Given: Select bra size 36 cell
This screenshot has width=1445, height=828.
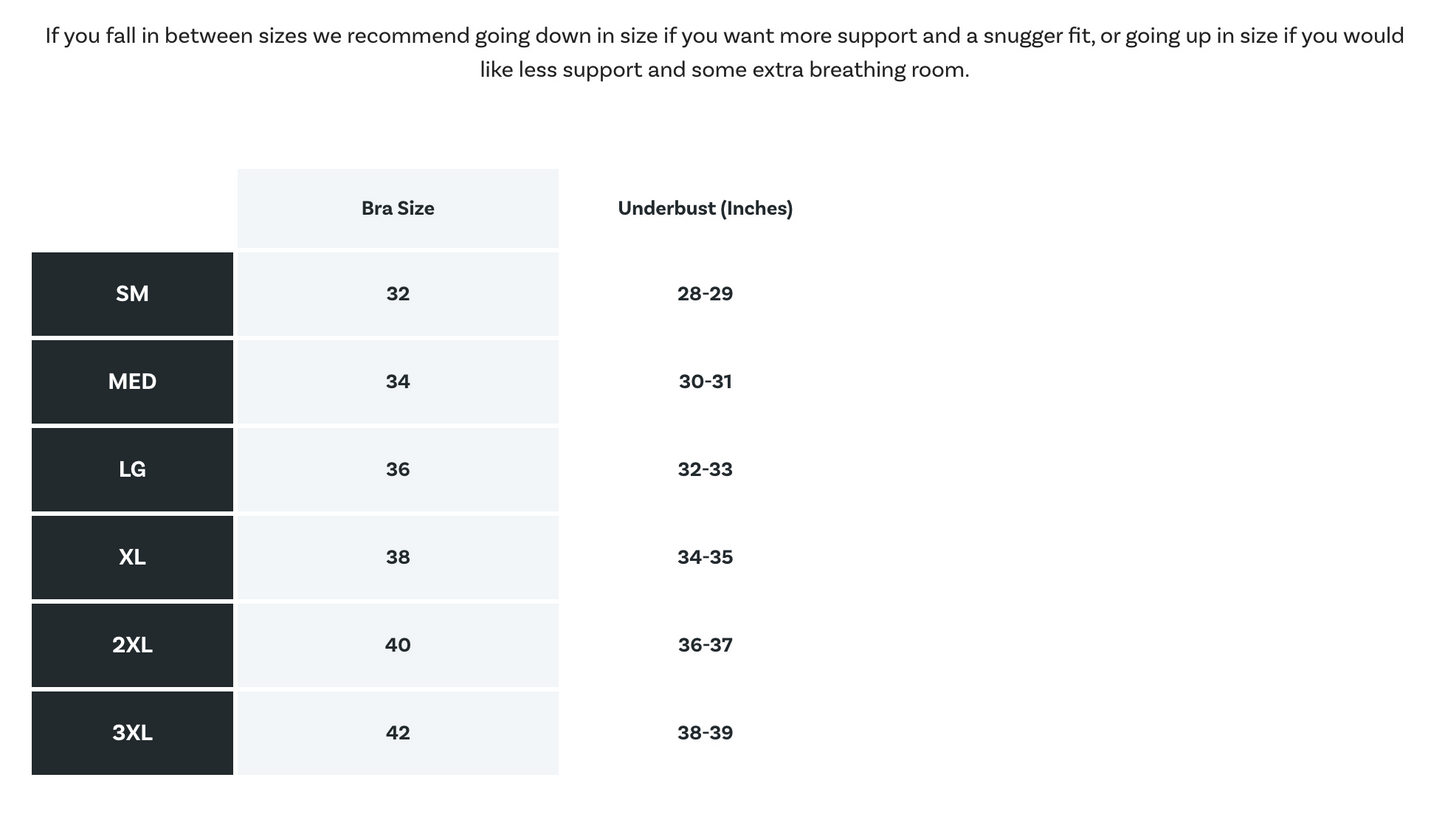Looking at the screenshot, I should point(398,470).
